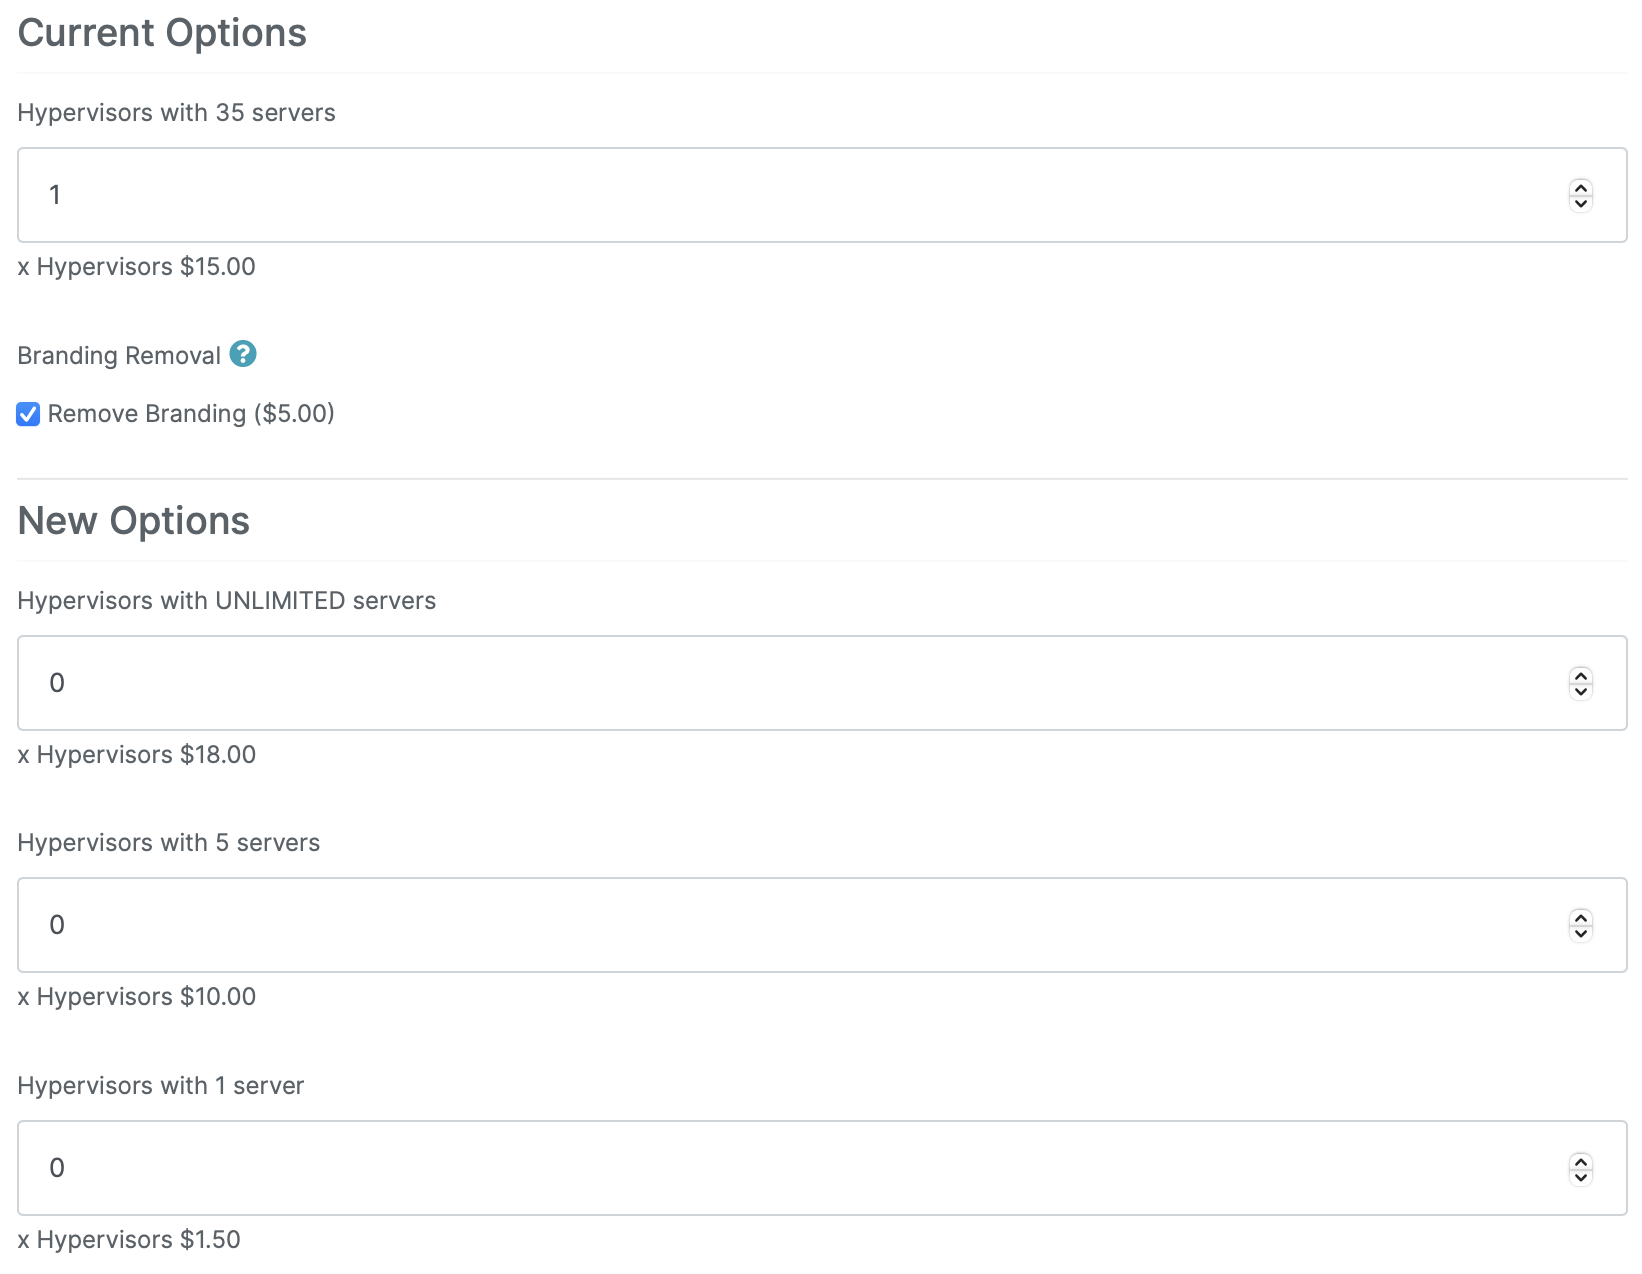Click the 'Hypervisors with 5 servers' label
The height and width of the screenshot is (1274, 1642).
pyautogui.click(x=169, y=843)
